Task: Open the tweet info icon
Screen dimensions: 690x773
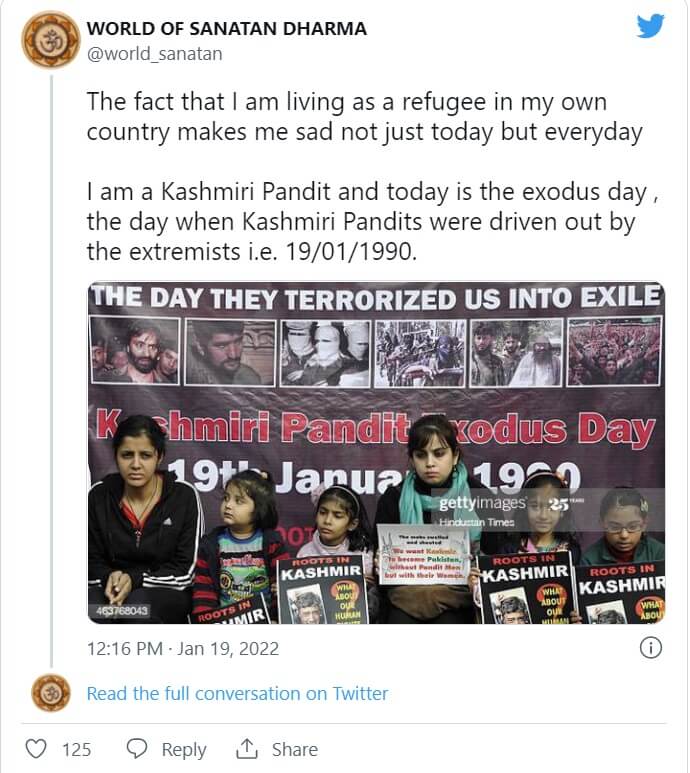Action: click(x=650, y=648)
